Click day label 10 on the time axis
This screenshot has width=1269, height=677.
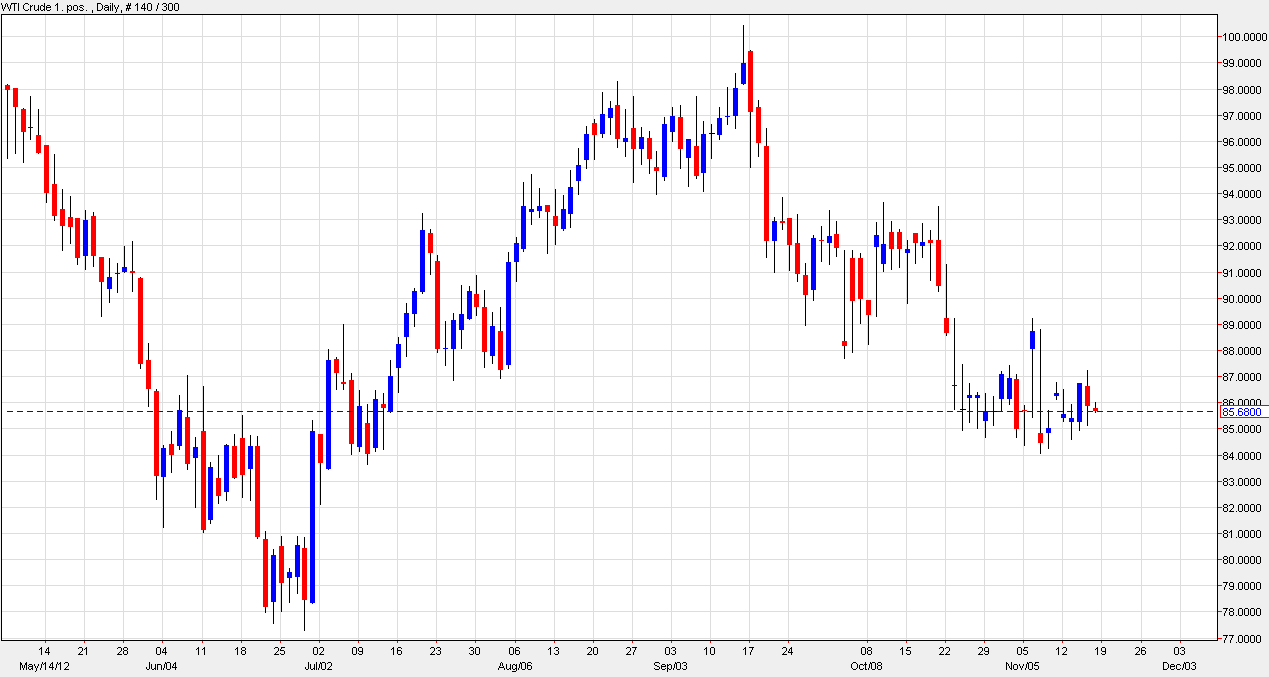tap(709, 649)
